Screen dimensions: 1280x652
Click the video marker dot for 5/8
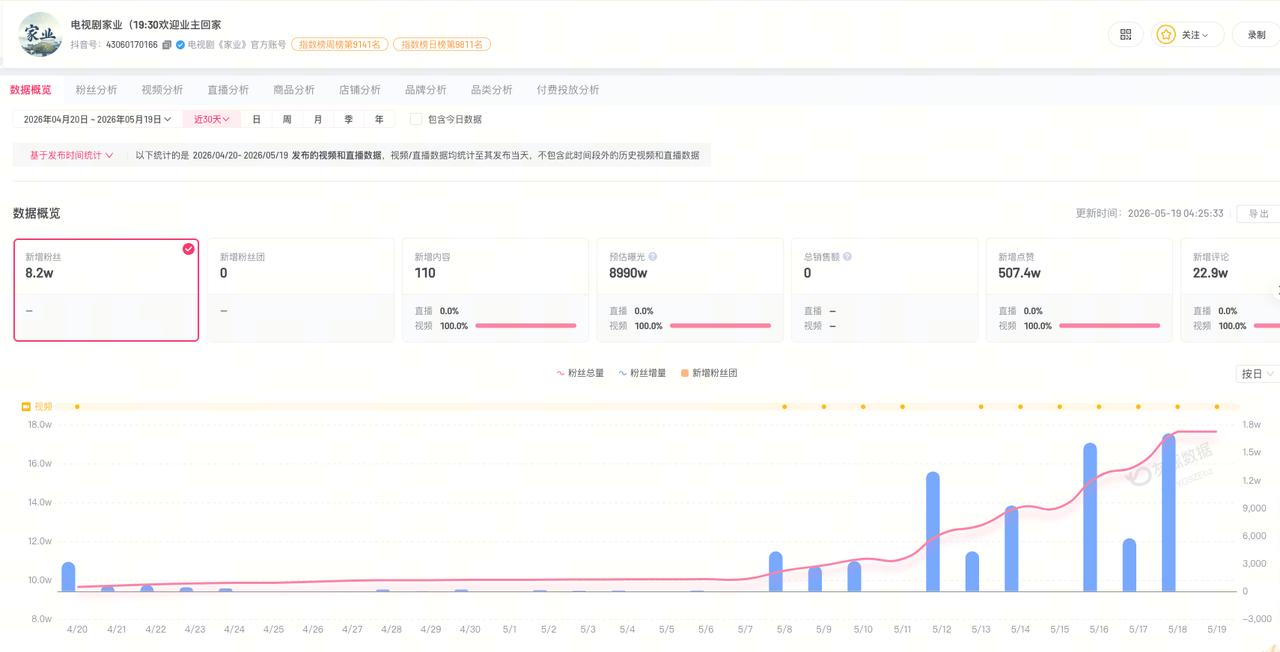(x=785, y=407)
